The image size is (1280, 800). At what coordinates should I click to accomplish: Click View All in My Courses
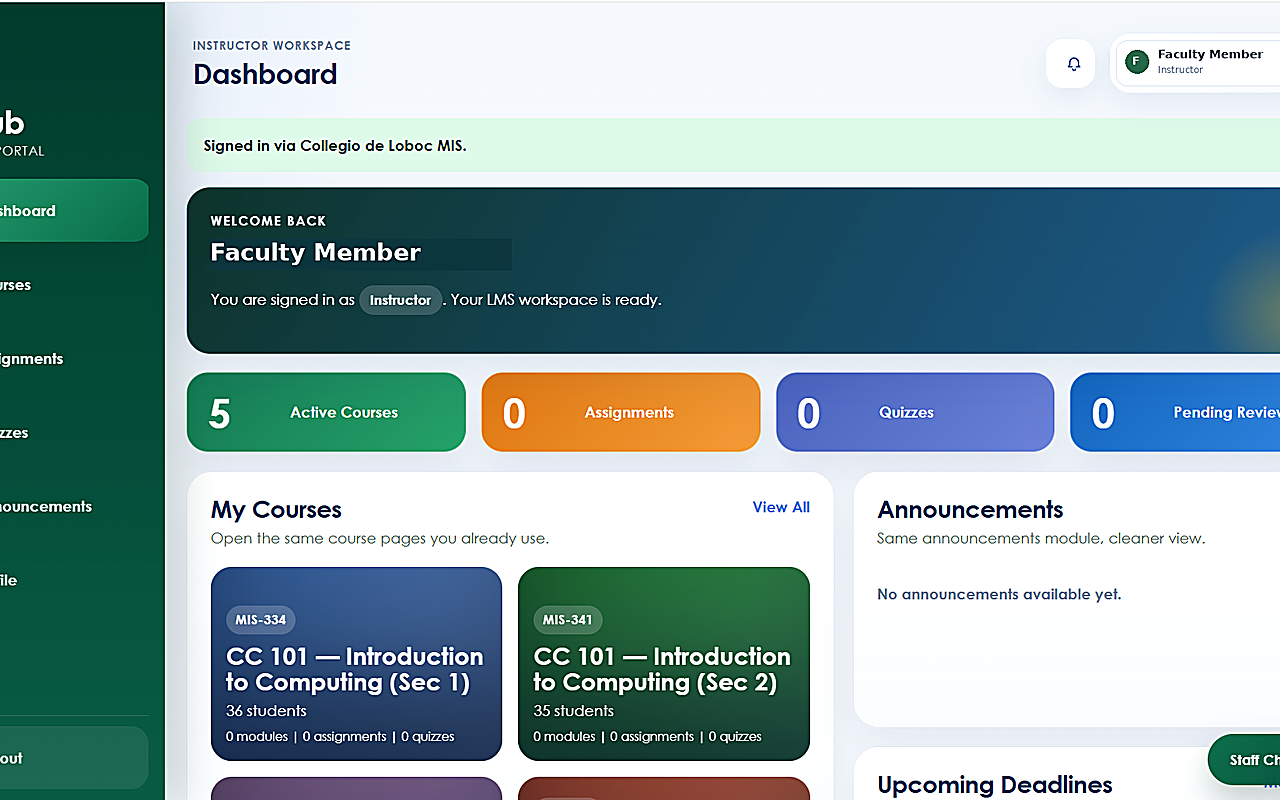(x=781, y=507)
